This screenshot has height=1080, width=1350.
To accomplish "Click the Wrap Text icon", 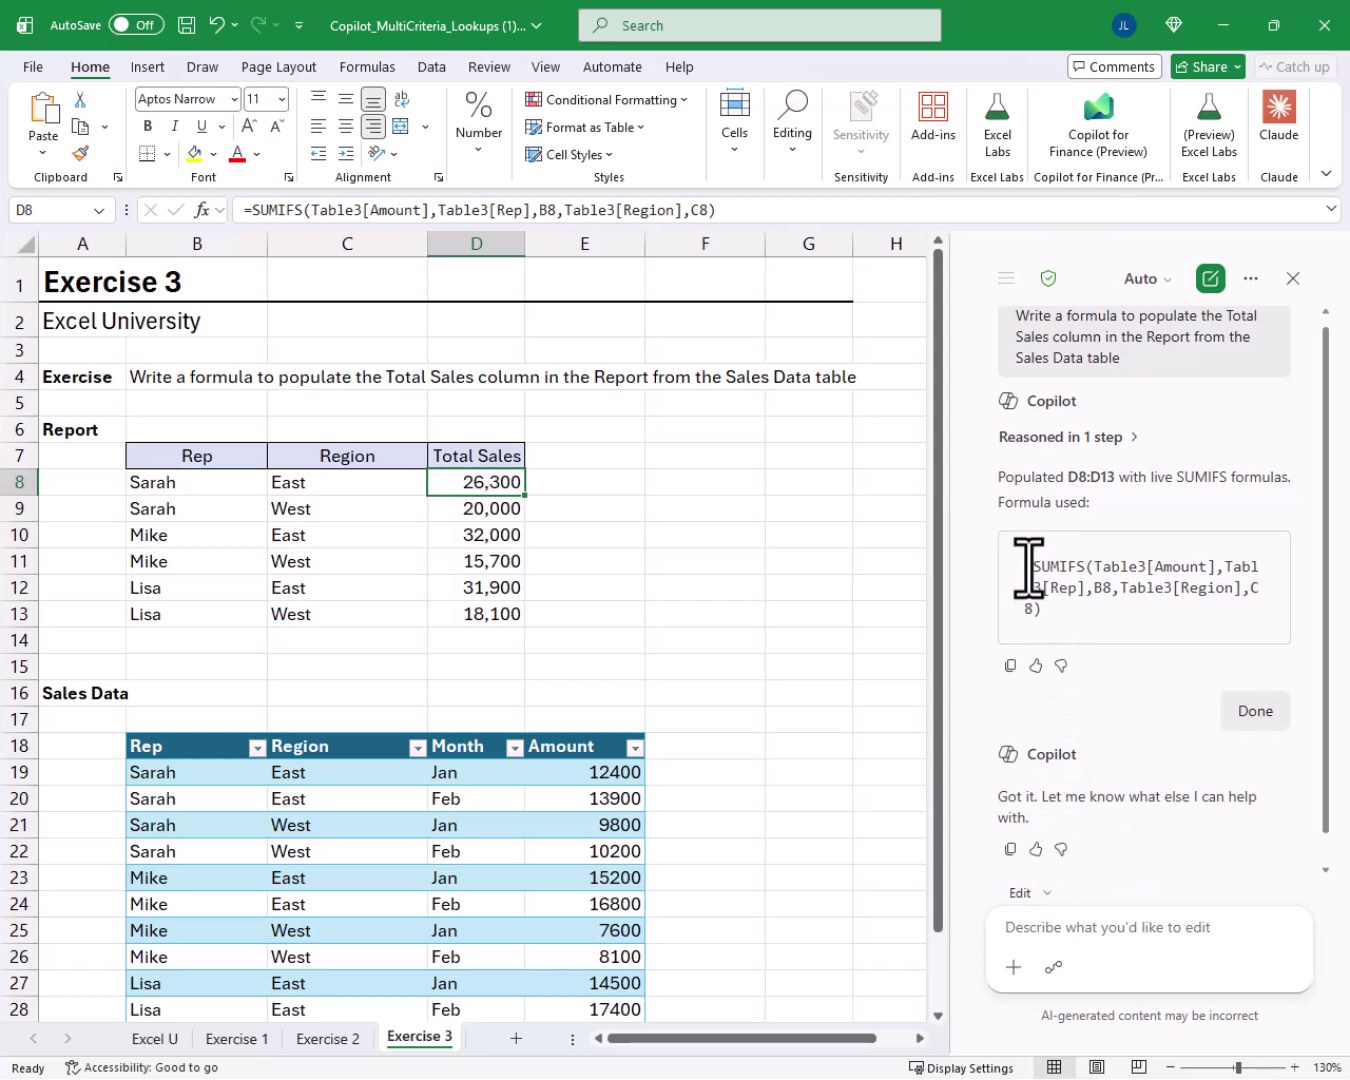I will 401,99.
